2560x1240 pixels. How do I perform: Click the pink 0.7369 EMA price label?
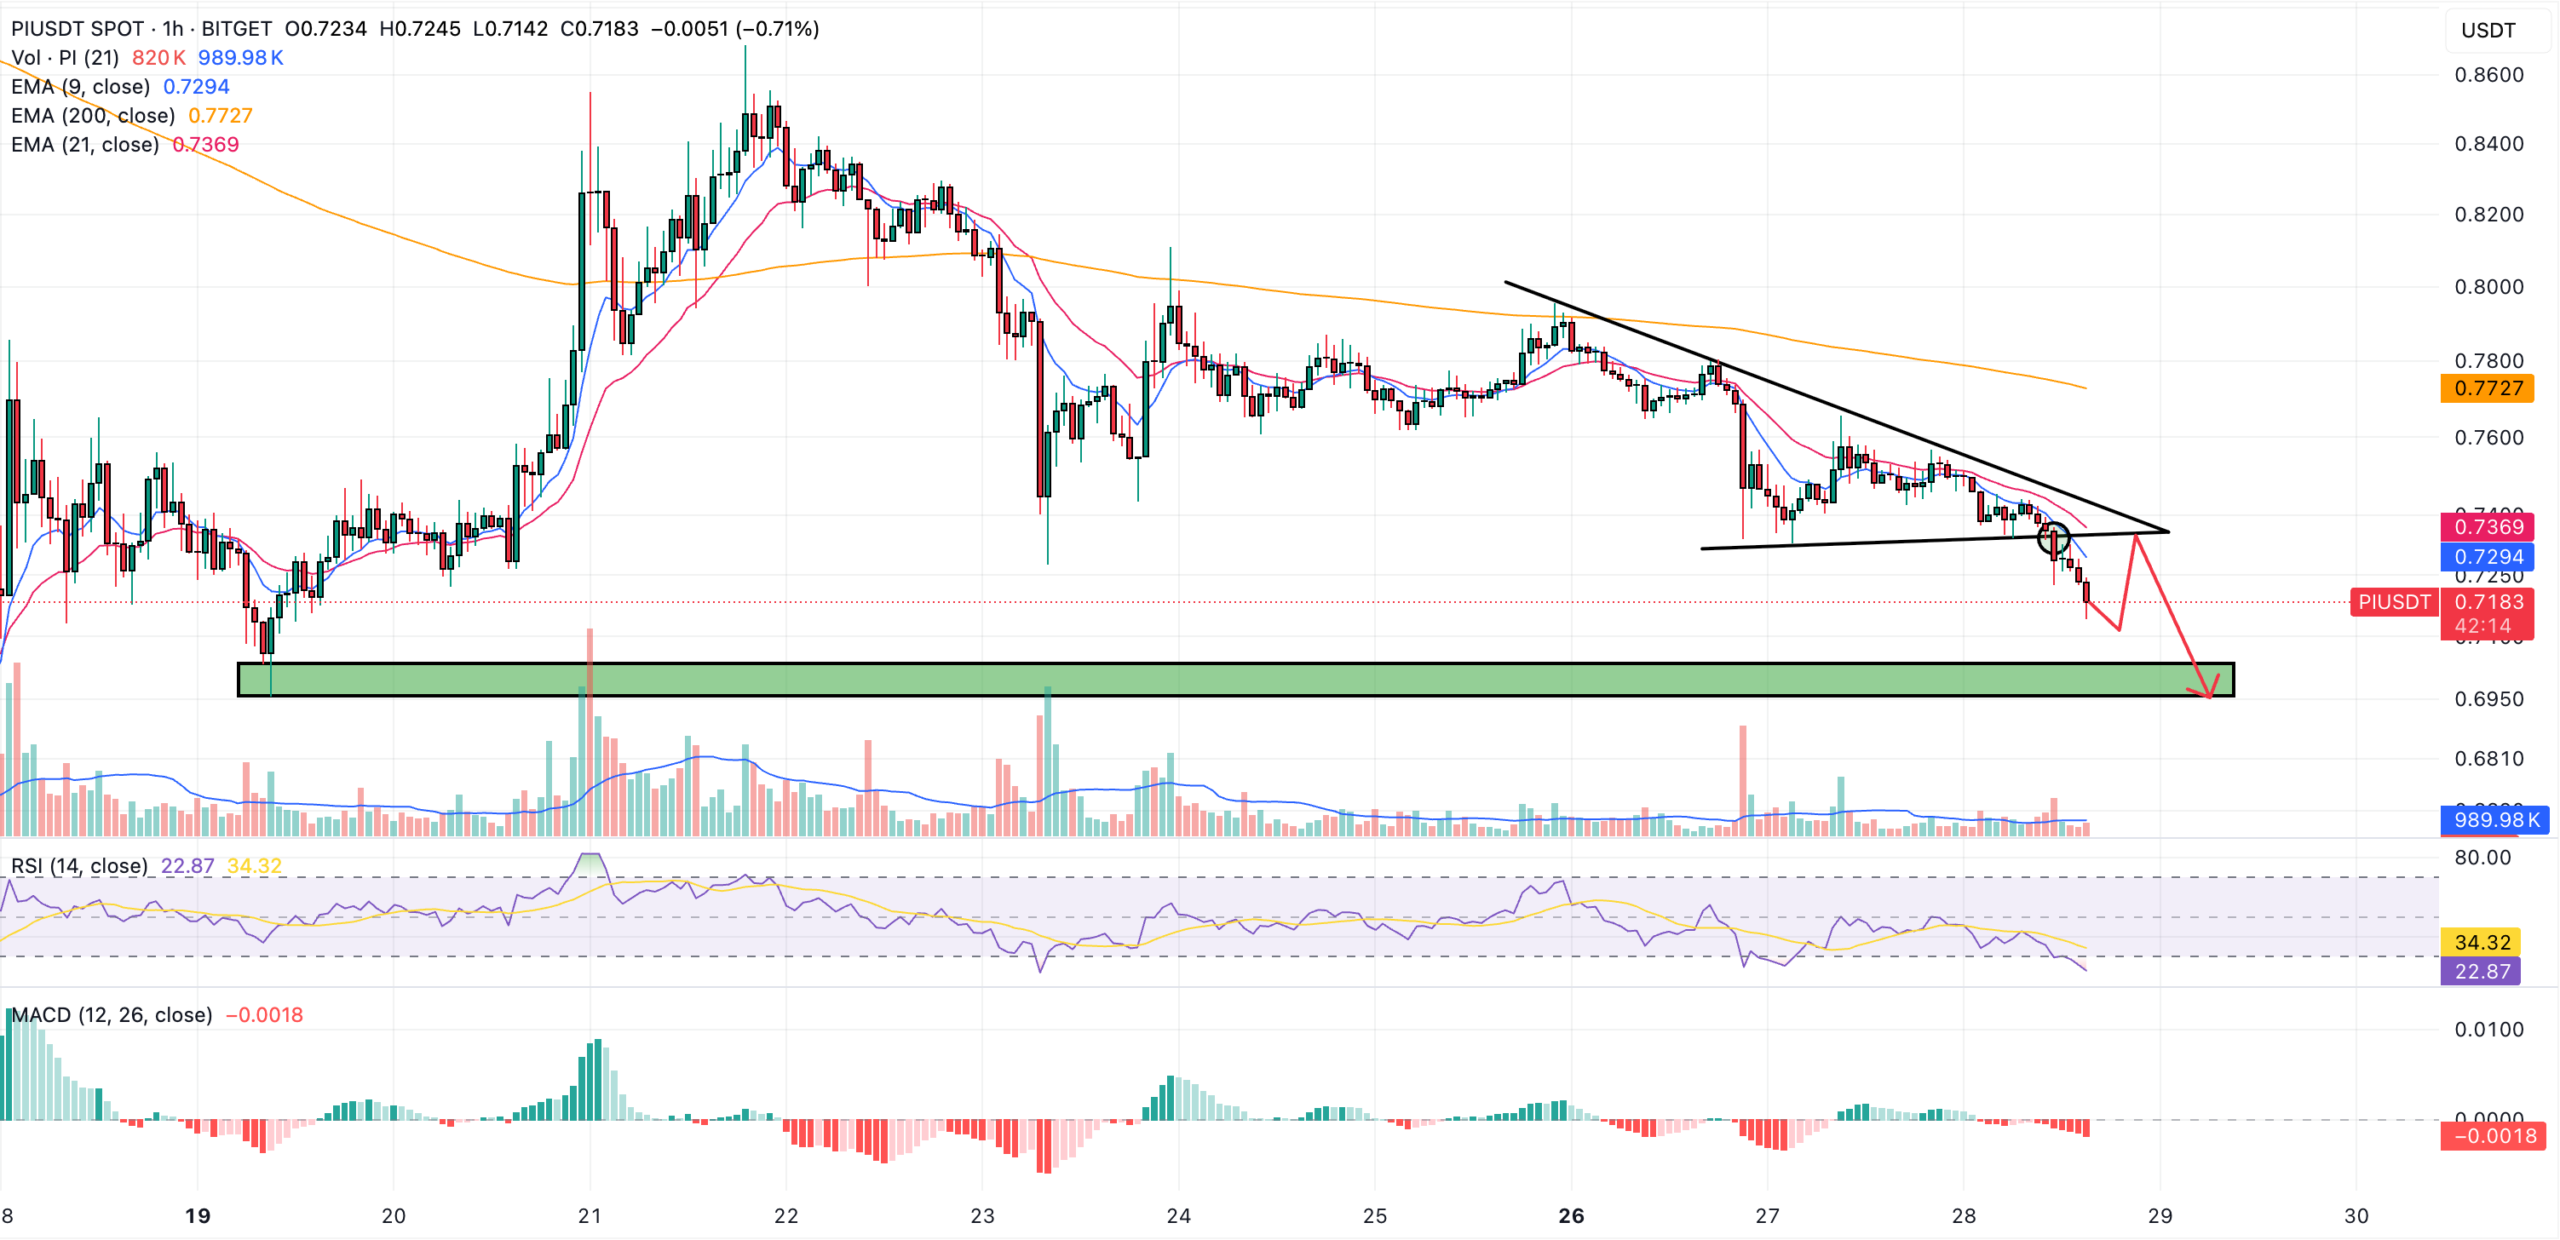(2487, 527)
